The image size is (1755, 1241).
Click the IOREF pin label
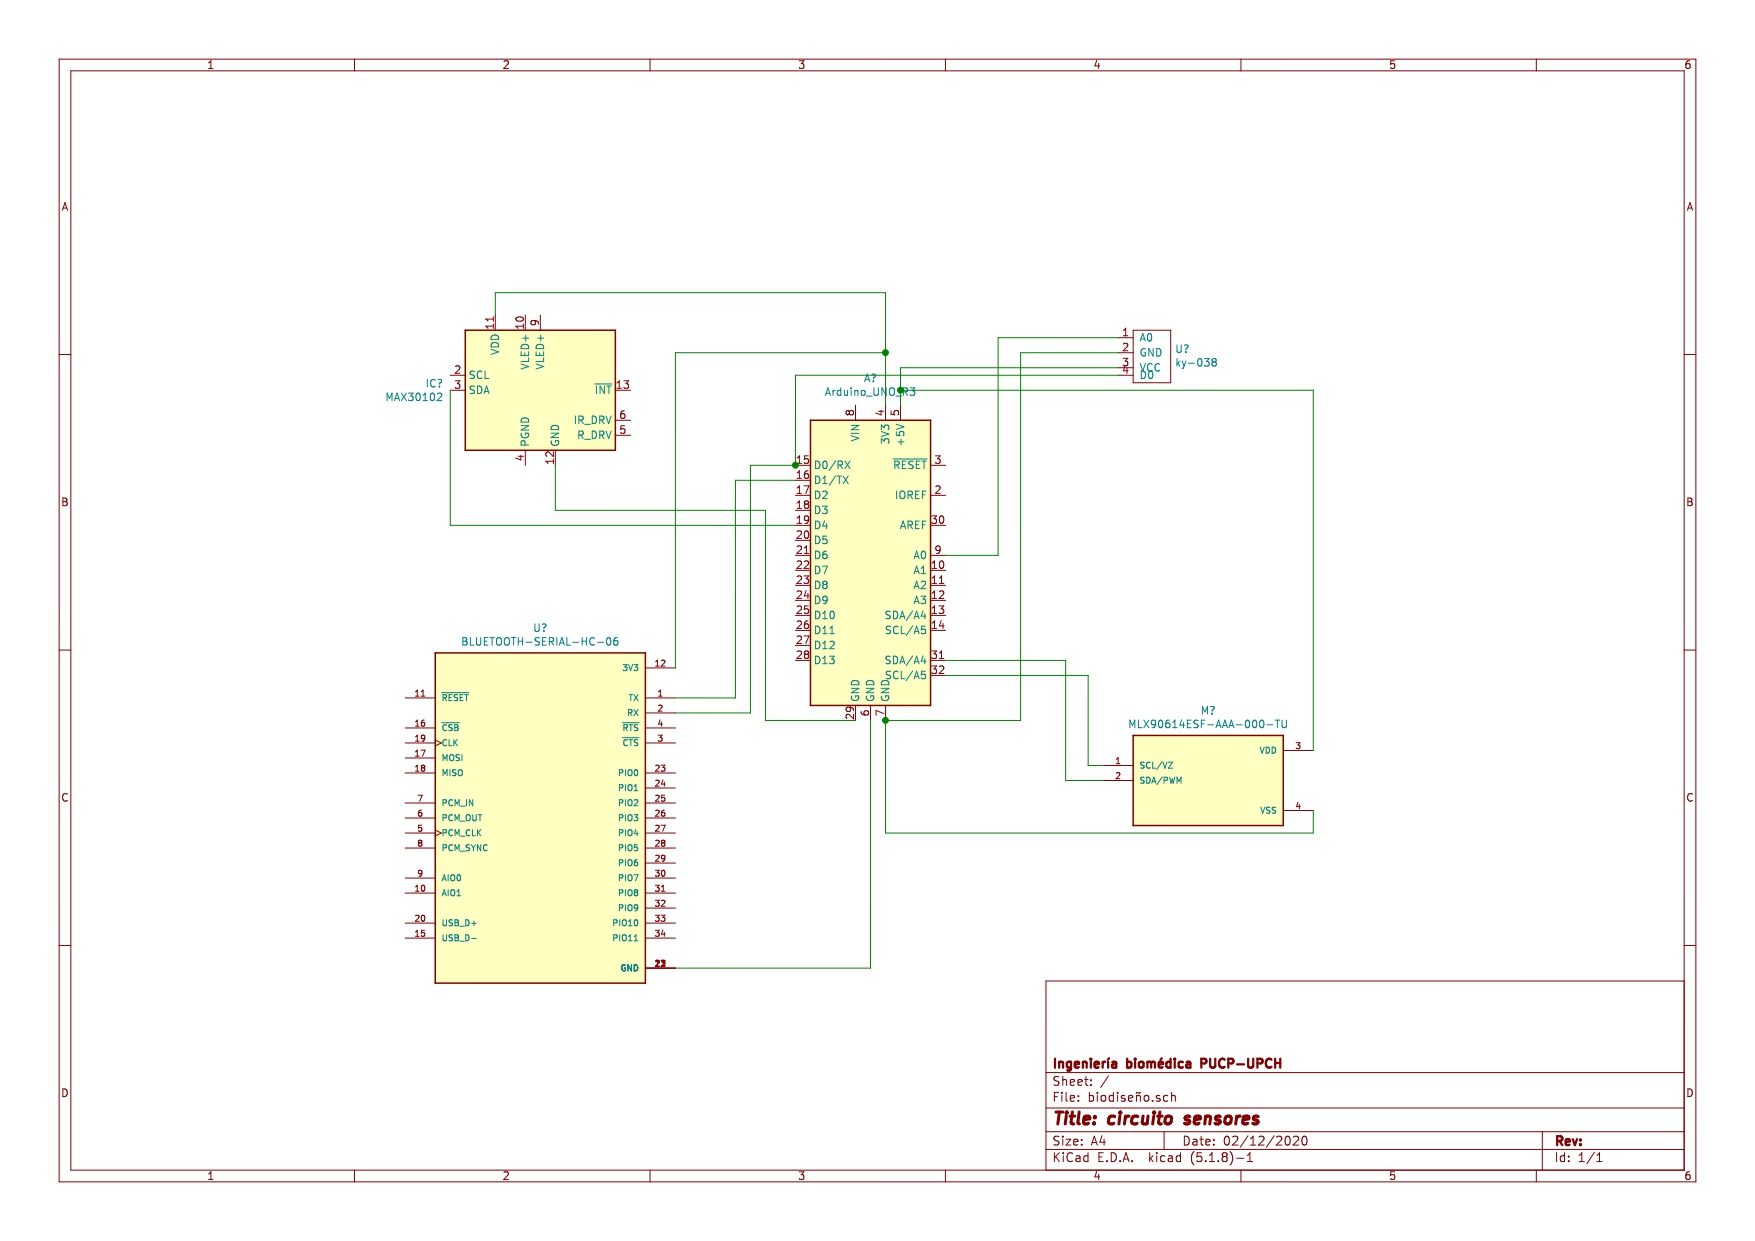pyautogui.click(x=910, y=495)
